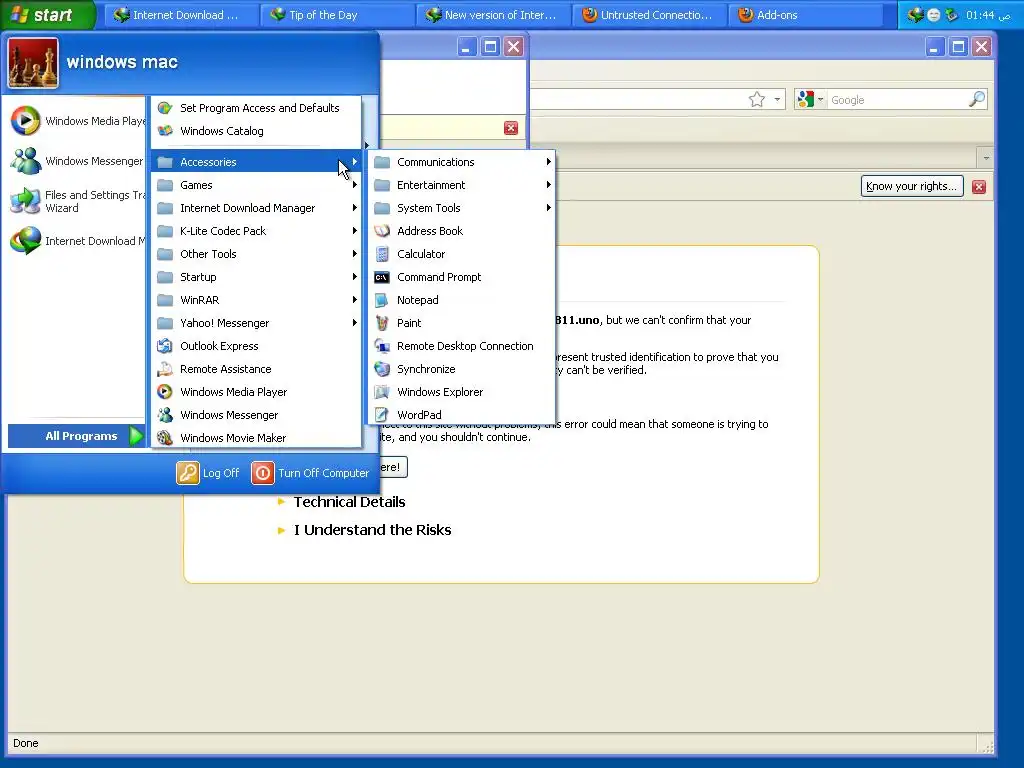Open Windows Explorer icon
This screenshot has height=768, width=1024.
tap(382, 392)
